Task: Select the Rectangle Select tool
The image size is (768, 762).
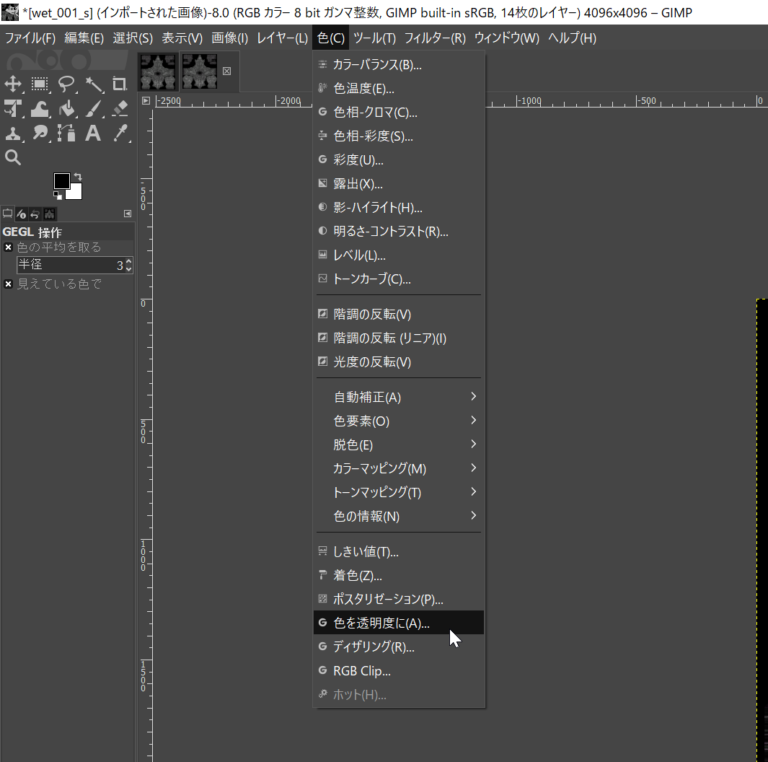Action: tap(40, 84)
